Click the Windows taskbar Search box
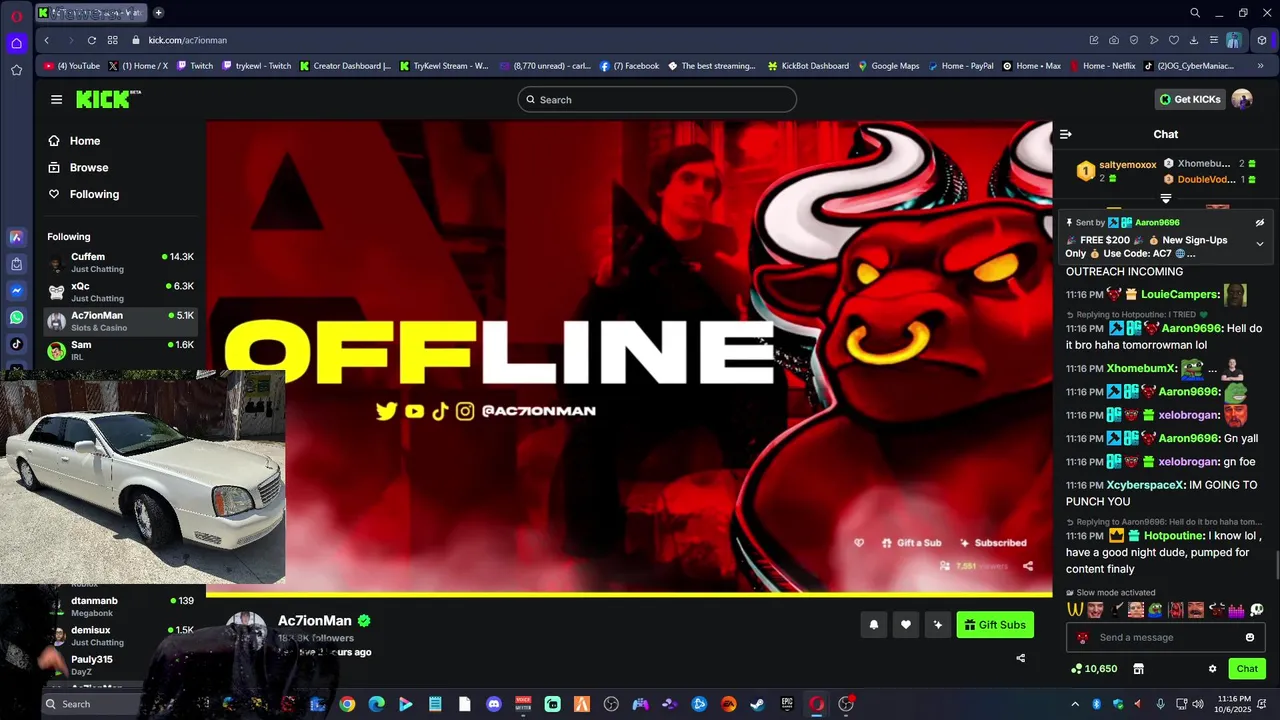Image resolution: width=1280 pixels, height=720 pixels. (x=92, y=704)
